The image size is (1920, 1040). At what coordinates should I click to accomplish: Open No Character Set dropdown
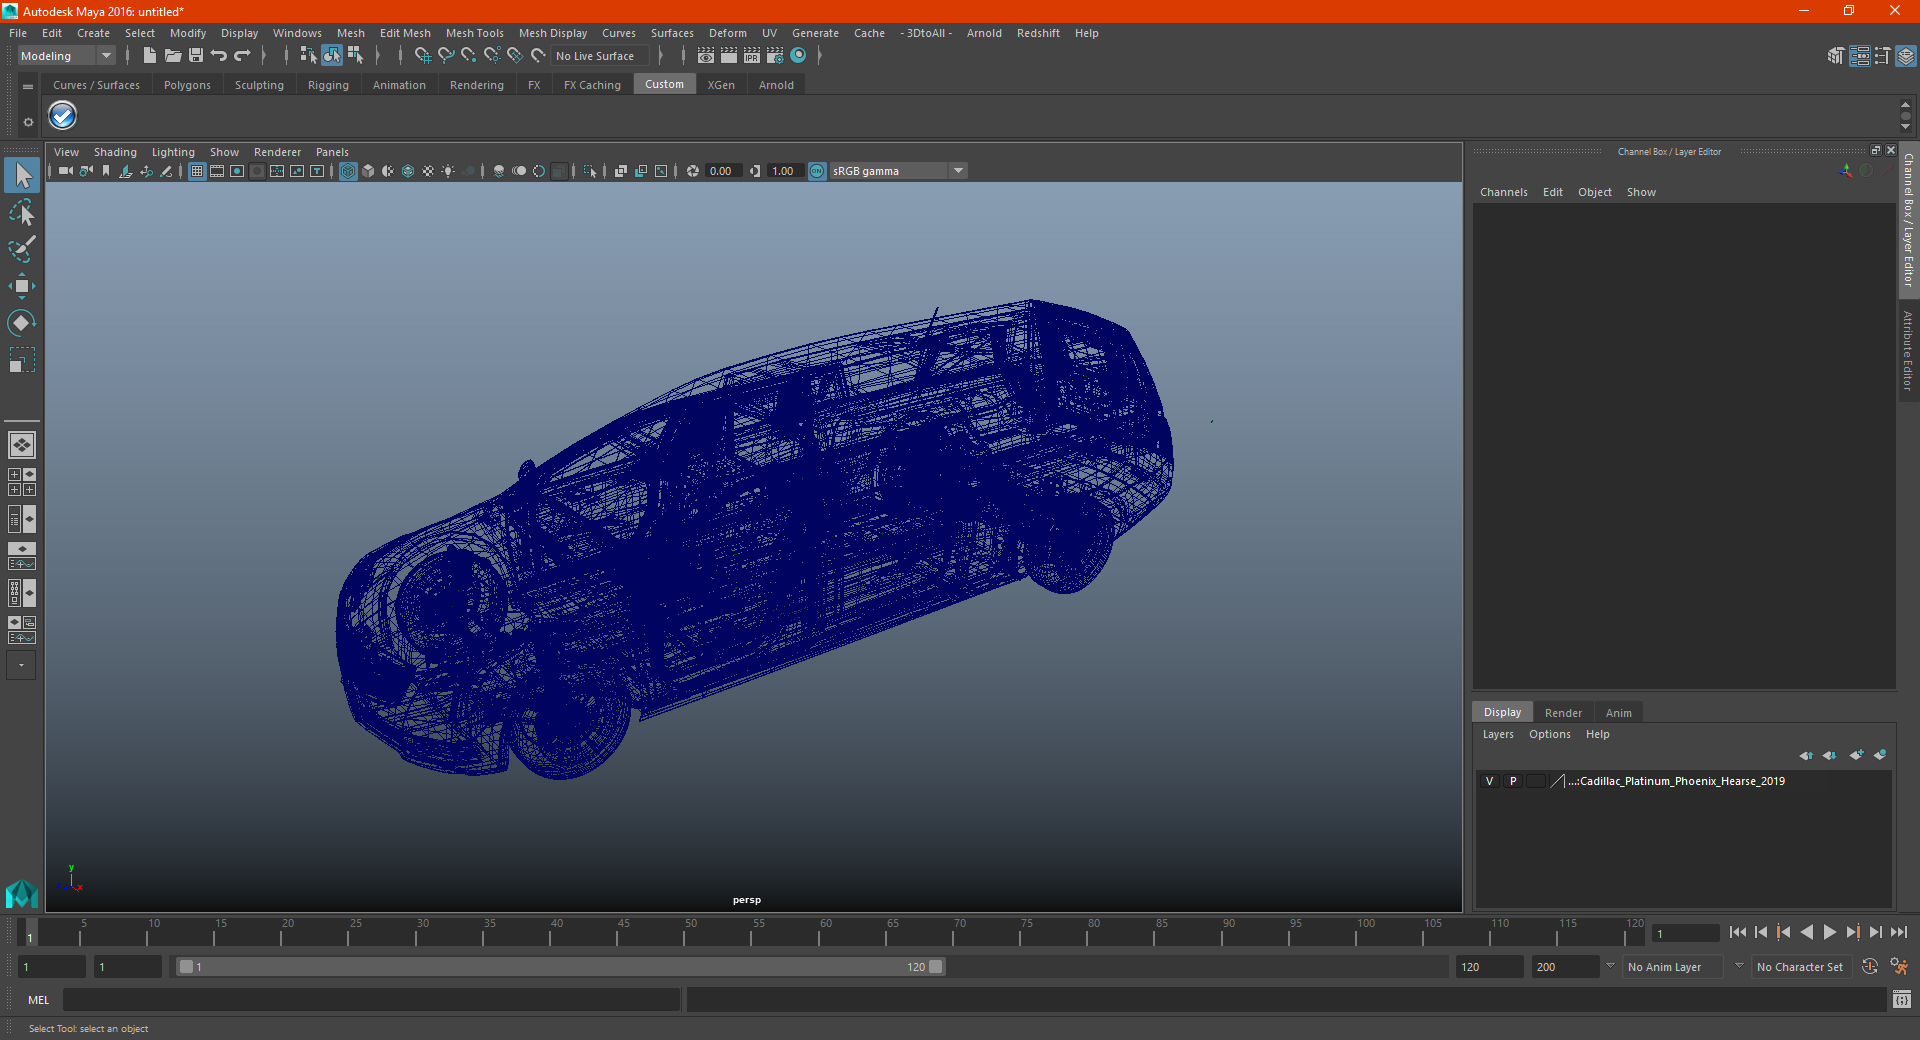pos(1803,967)
